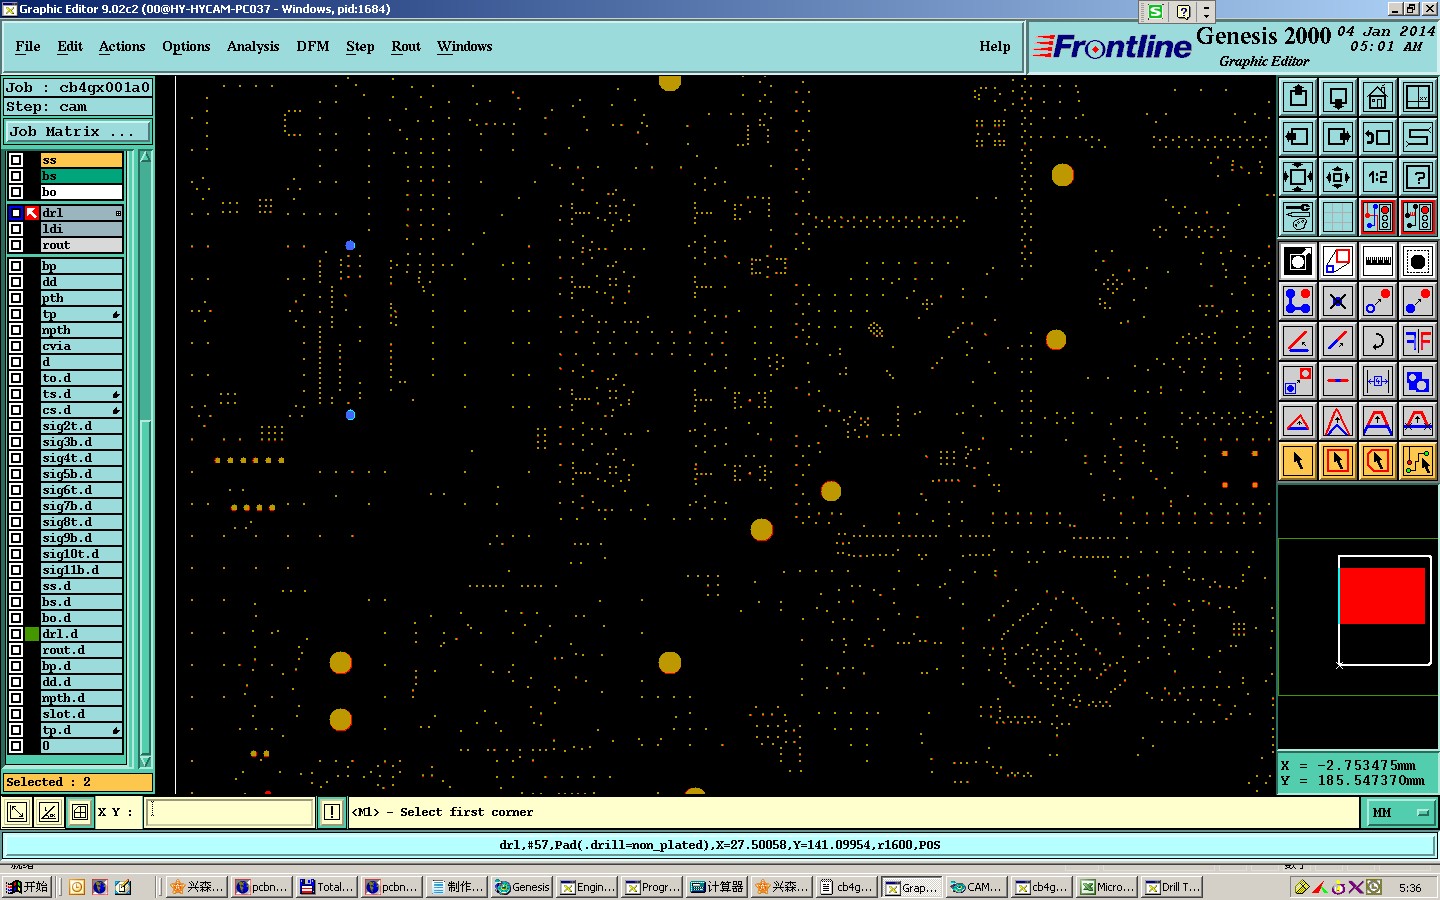Open the Rout menu

tap(406, 47)
